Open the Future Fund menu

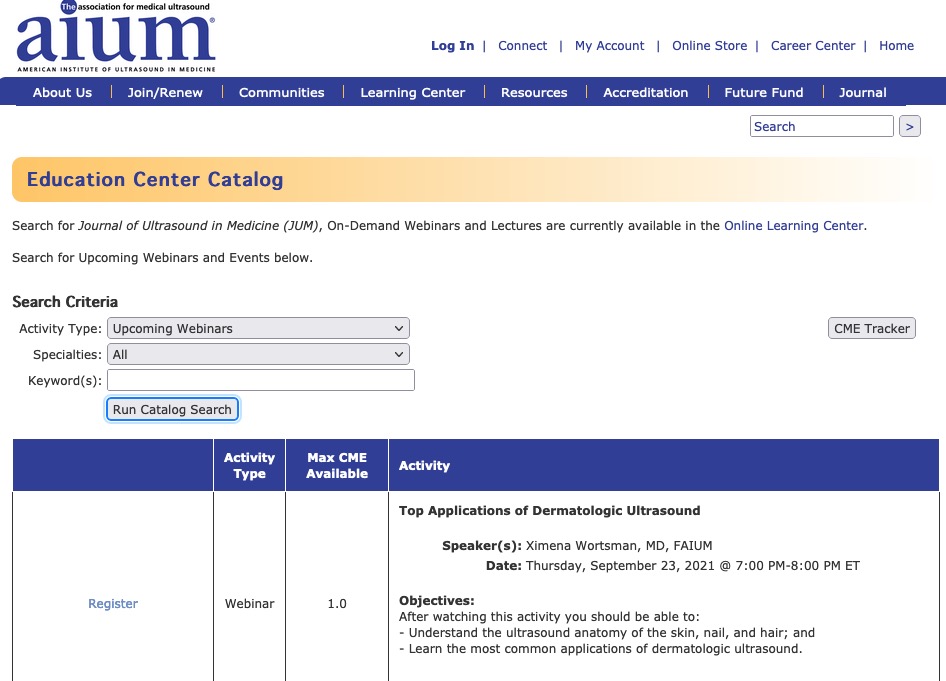click(764, 92)
